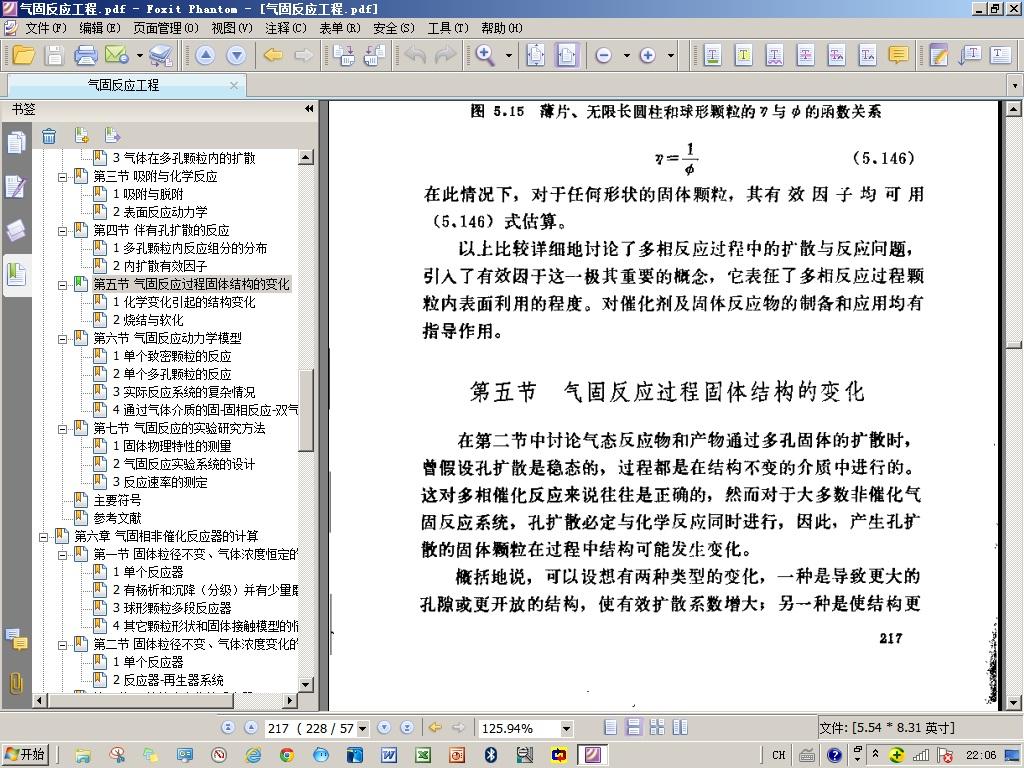
Task: Collapse 第六章 气固相非催化反应器的计算 node
Action: 43,537
